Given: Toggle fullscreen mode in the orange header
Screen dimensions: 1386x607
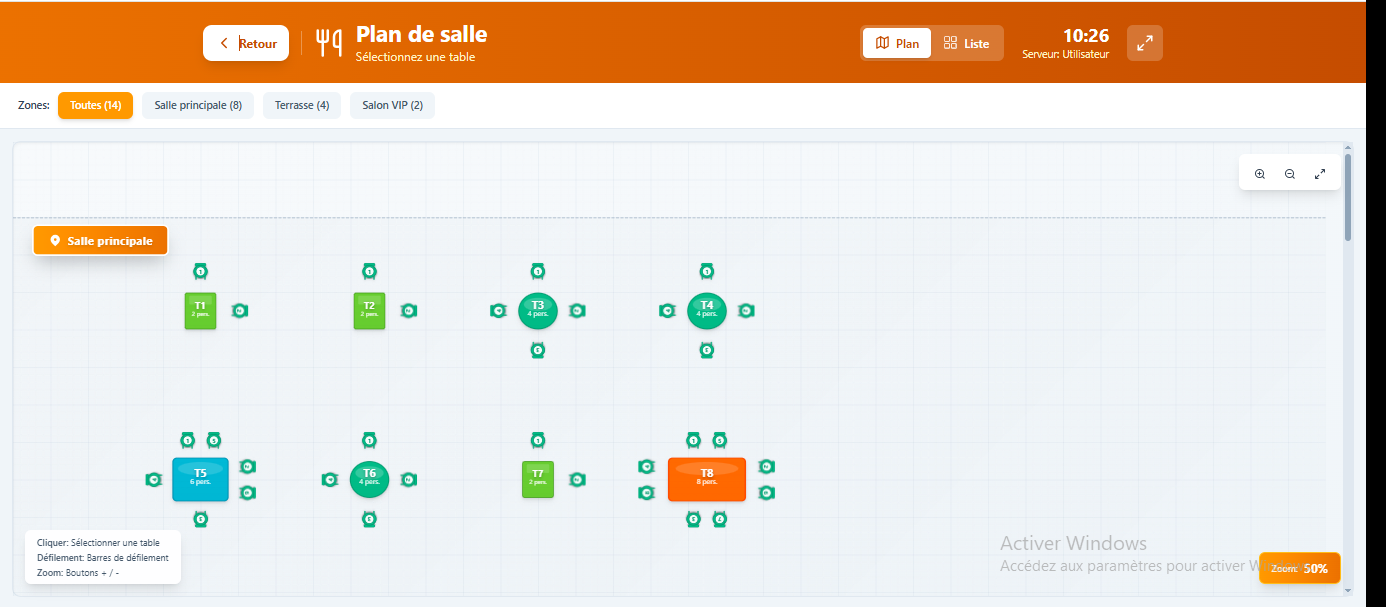Looking at the screenshot, I should click(1145, 43).
